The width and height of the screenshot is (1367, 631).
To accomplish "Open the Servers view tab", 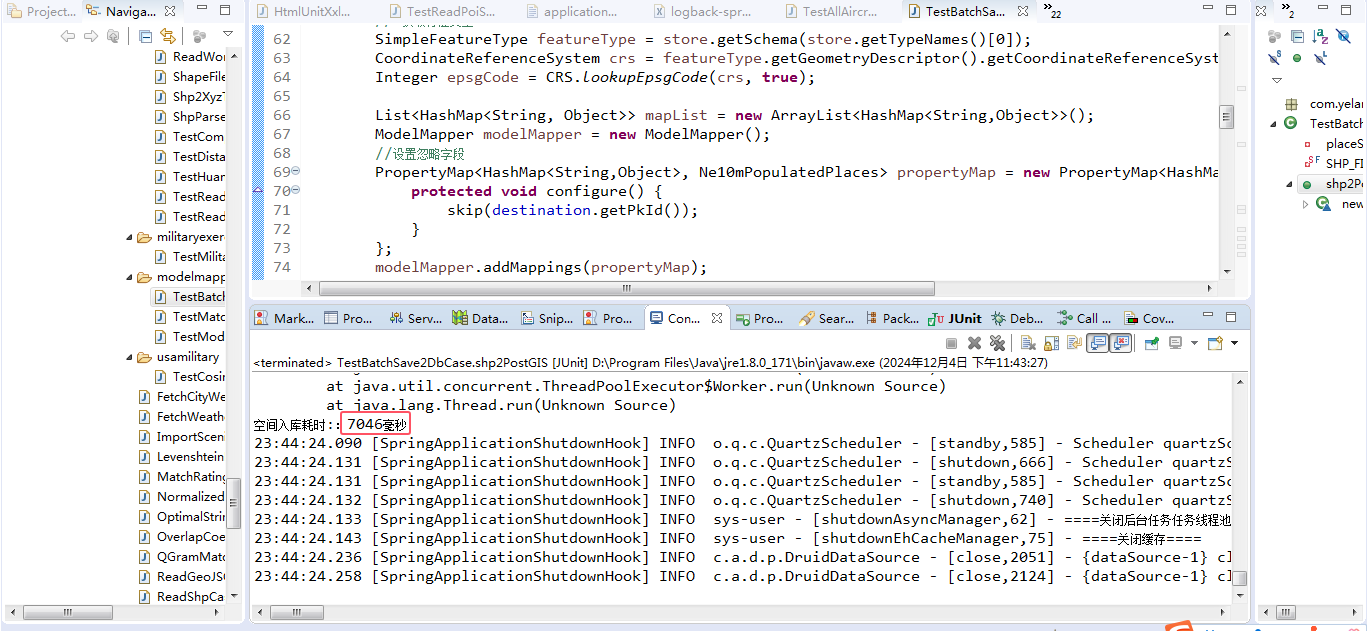I will tap(414, 318).
